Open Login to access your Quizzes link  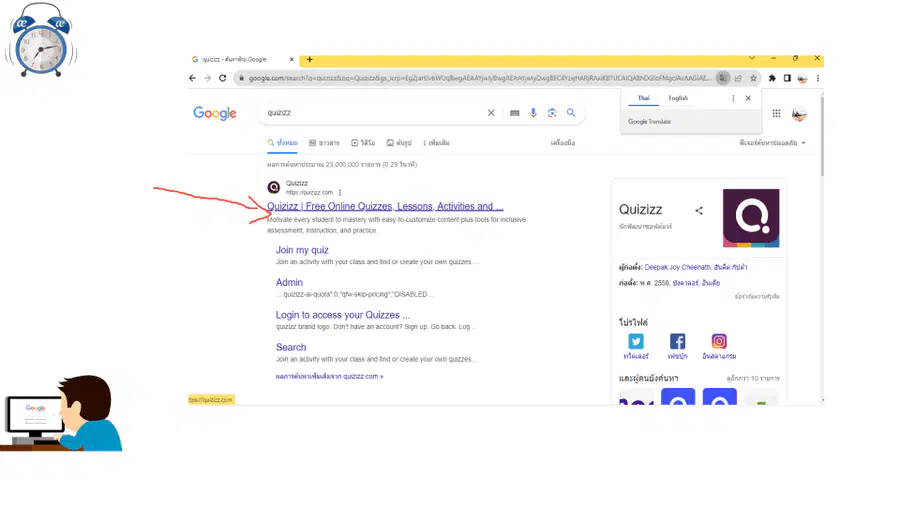(x=343, y=315)
